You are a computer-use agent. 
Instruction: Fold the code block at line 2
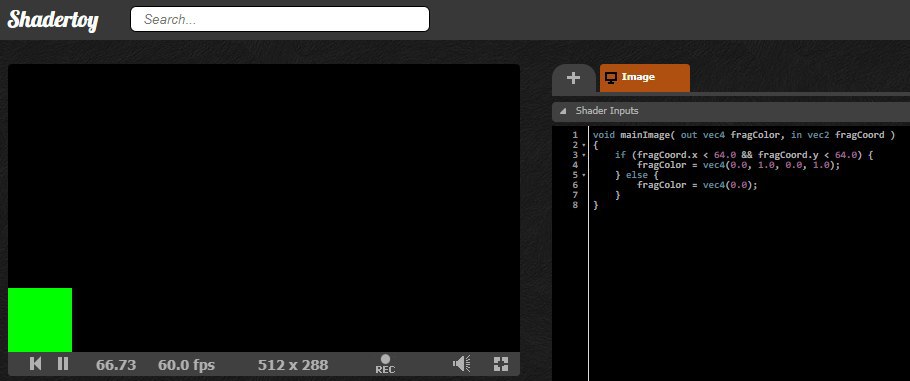click(584, 145)
